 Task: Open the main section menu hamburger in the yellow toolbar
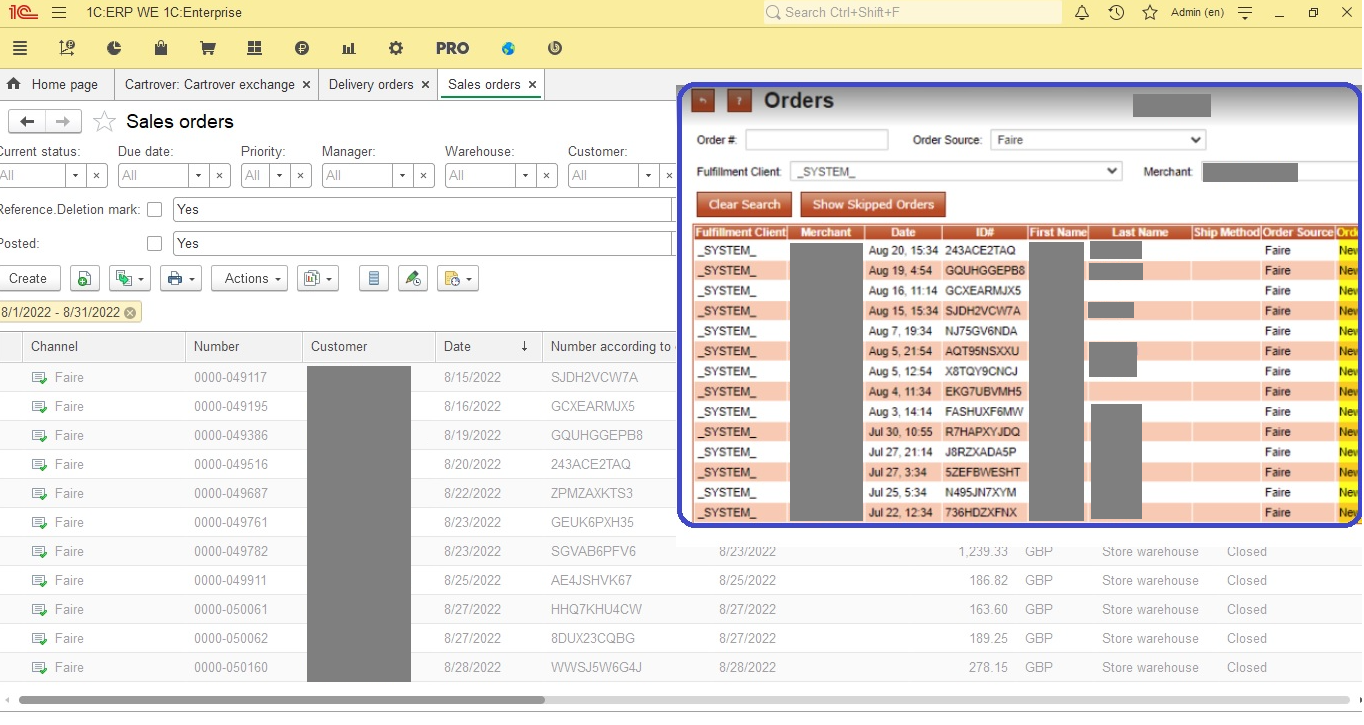20,48
